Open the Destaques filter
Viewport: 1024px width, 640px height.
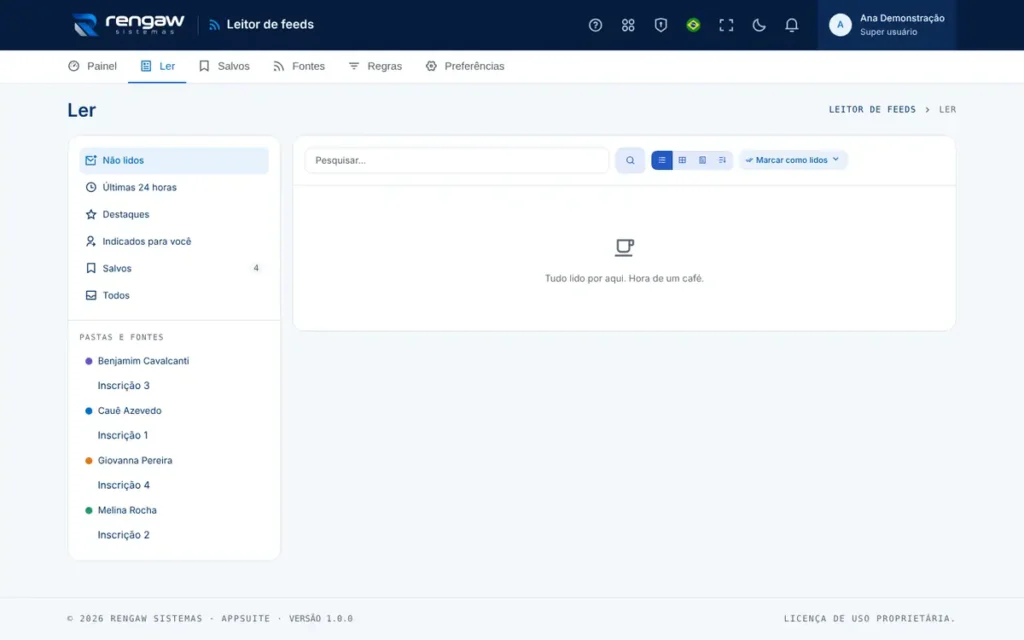coord(174,214)
